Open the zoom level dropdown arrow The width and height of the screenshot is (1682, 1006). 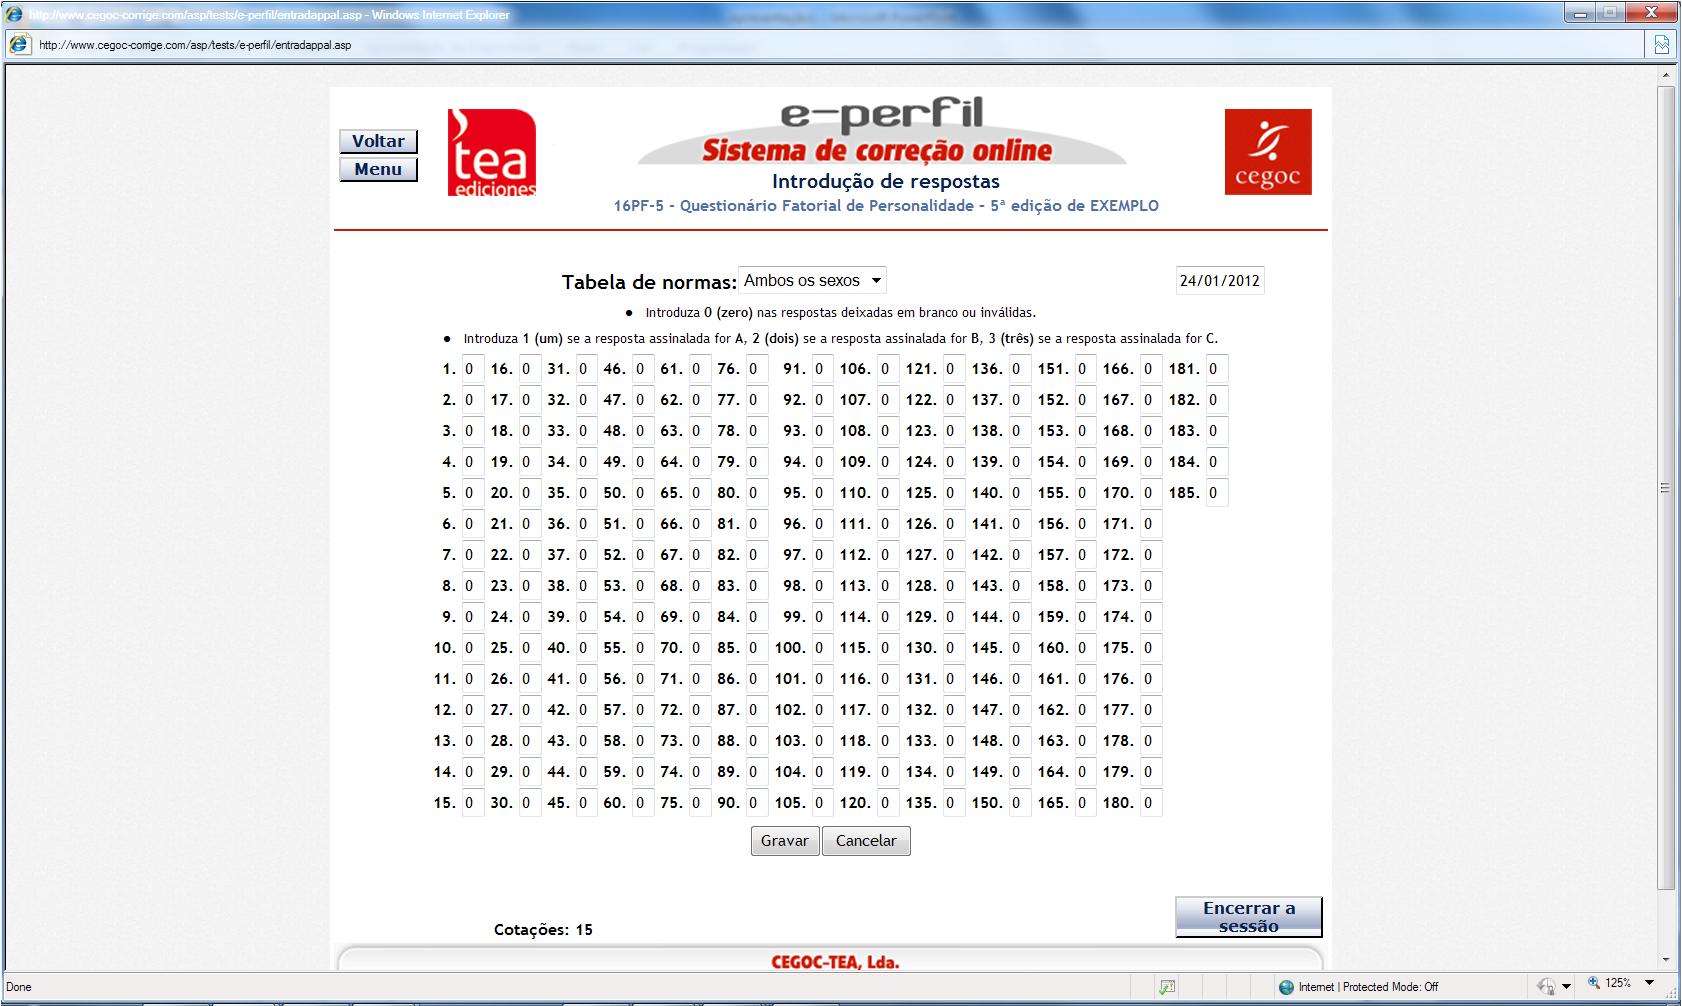click(x=1649, y=984)
